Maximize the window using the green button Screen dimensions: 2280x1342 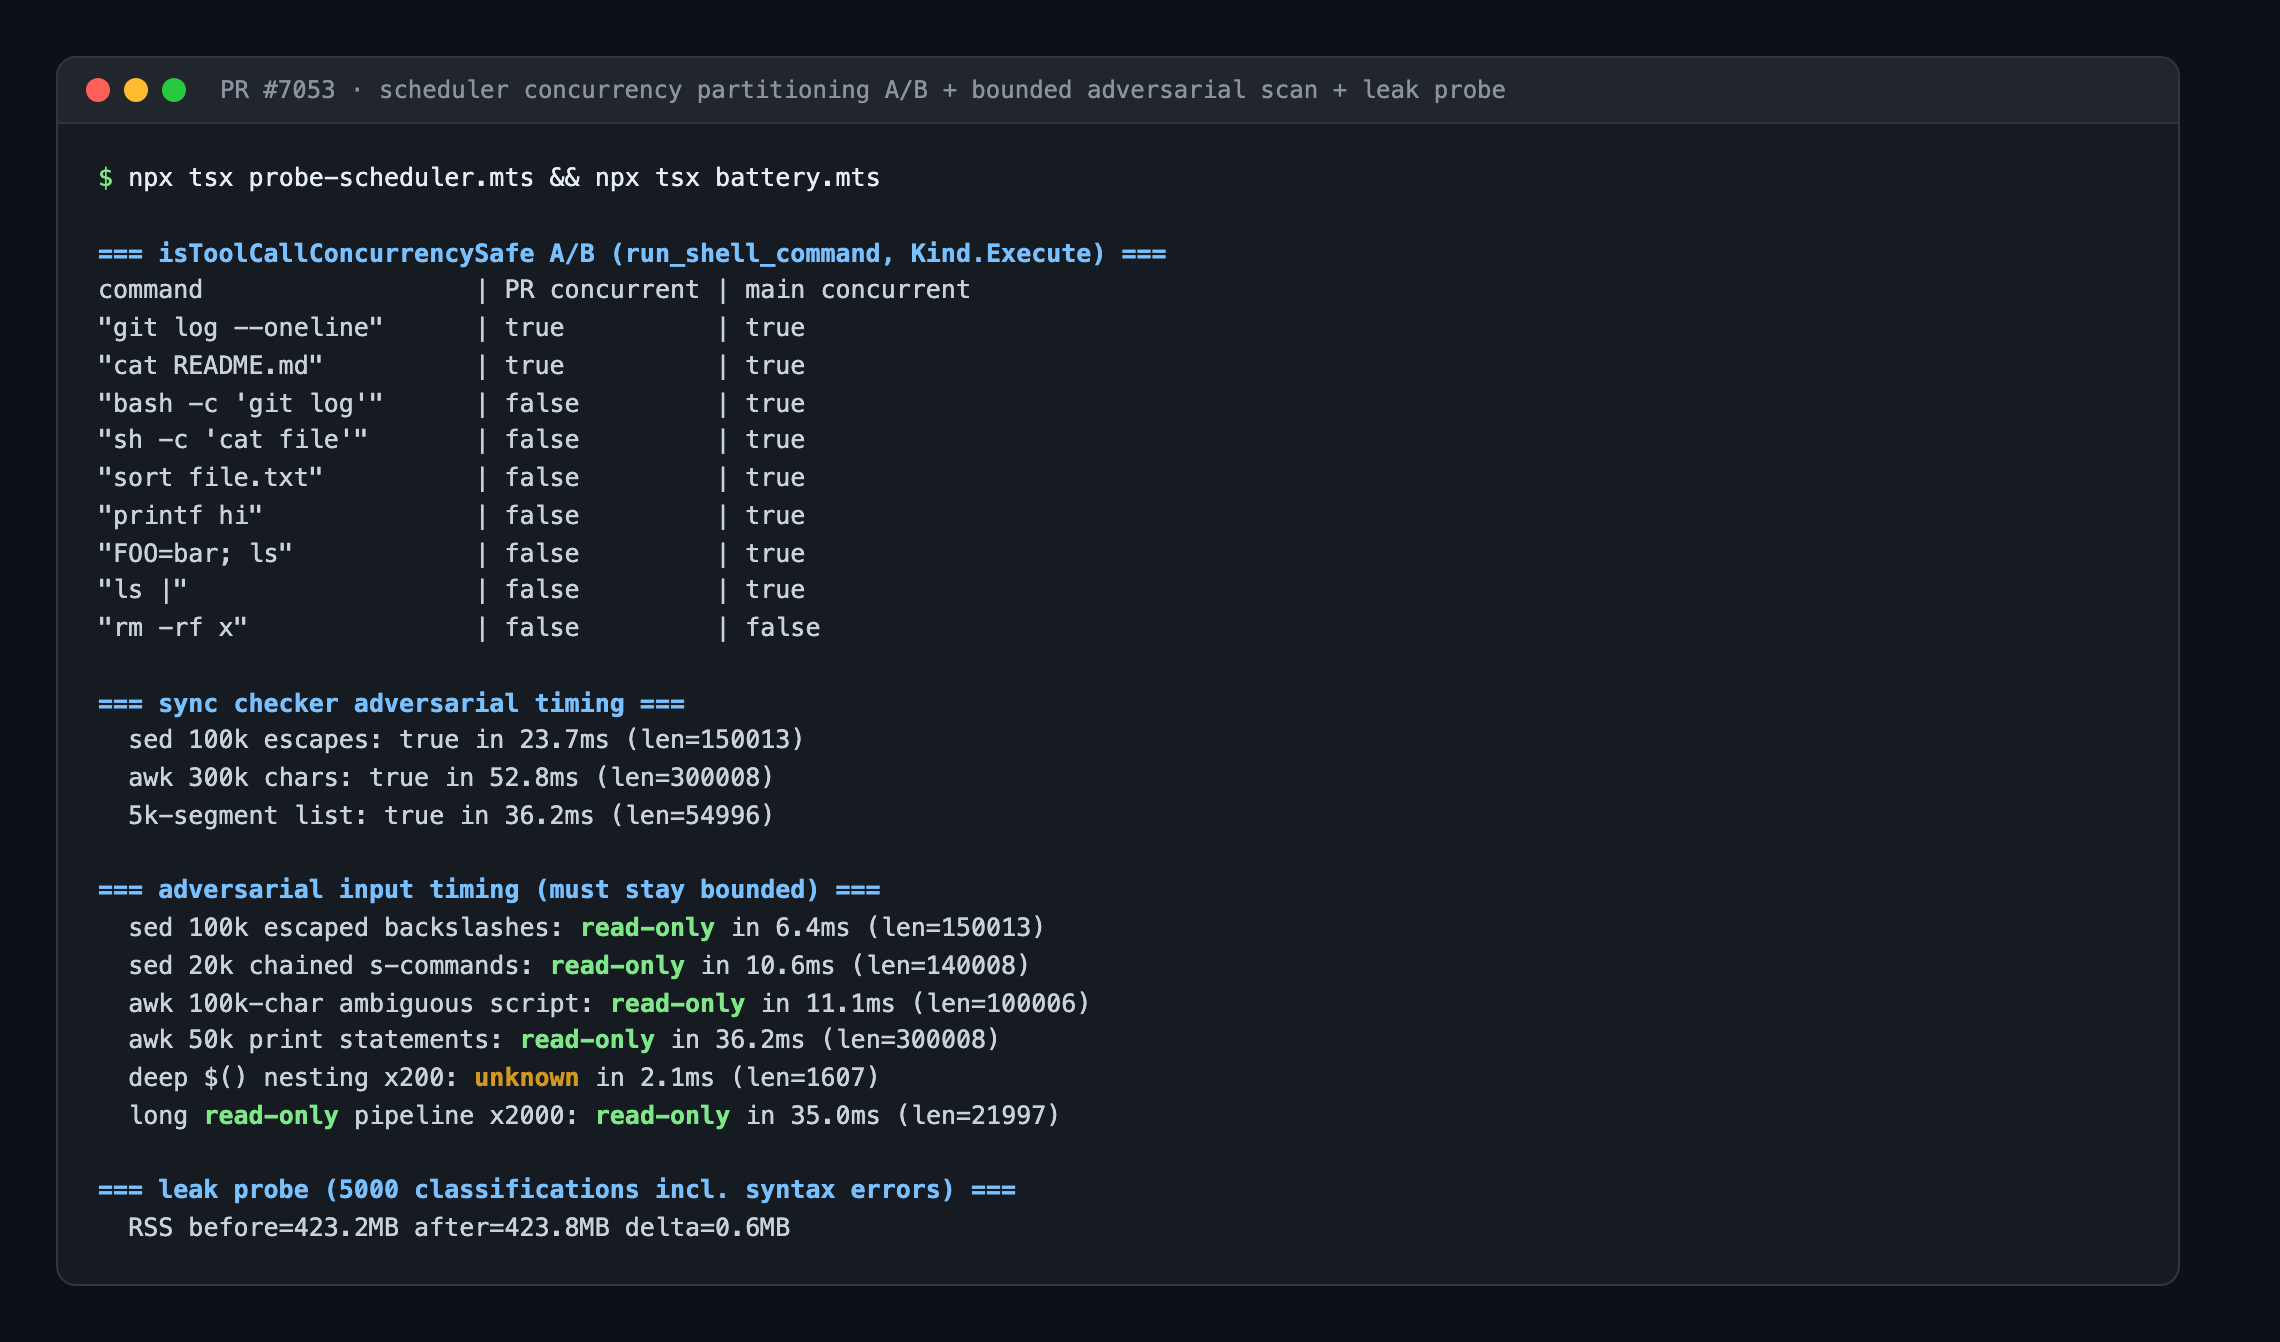coord(174,90)
